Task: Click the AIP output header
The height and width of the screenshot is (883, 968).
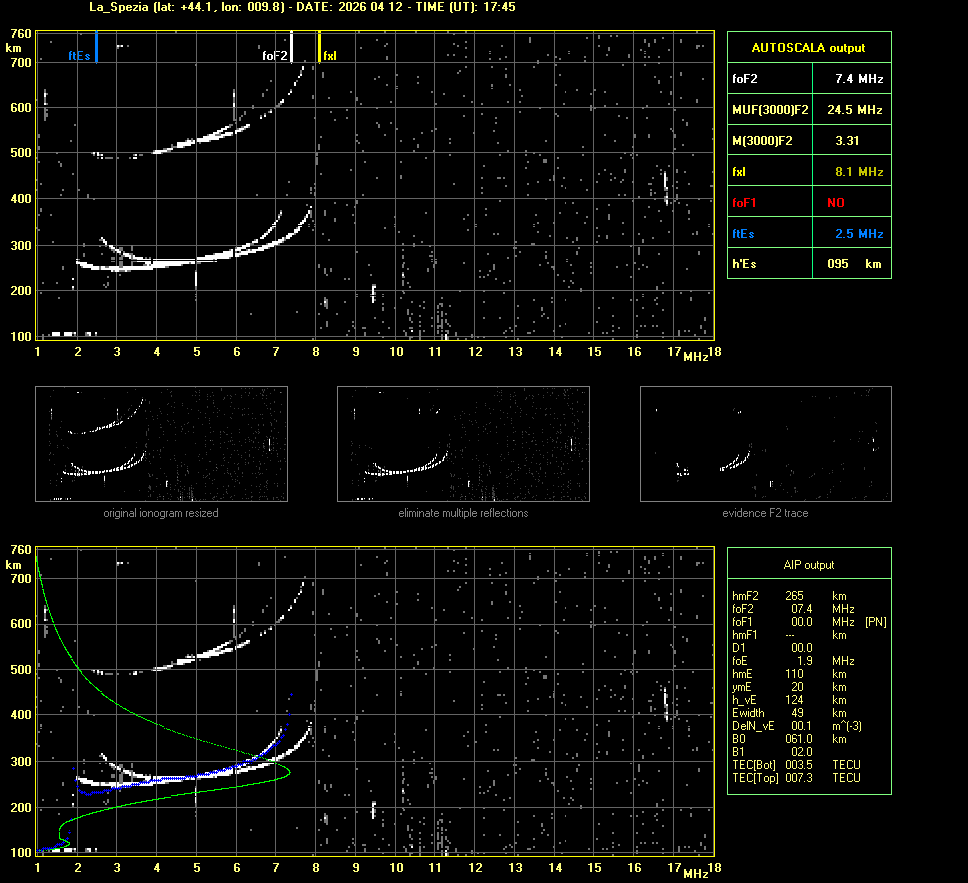Action: pos(808,565)
